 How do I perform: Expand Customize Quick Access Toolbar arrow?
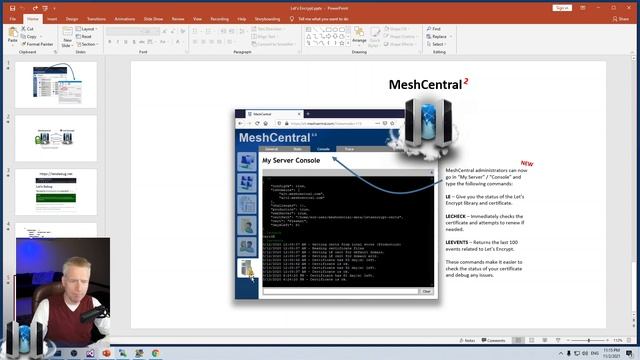click(54, 8)
